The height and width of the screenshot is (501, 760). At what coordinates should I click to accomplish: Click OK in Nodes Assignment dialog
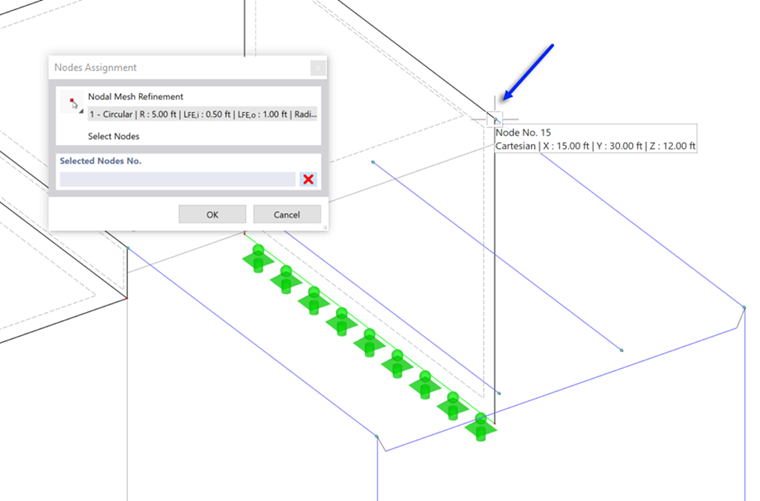click(x=212, y=214)
